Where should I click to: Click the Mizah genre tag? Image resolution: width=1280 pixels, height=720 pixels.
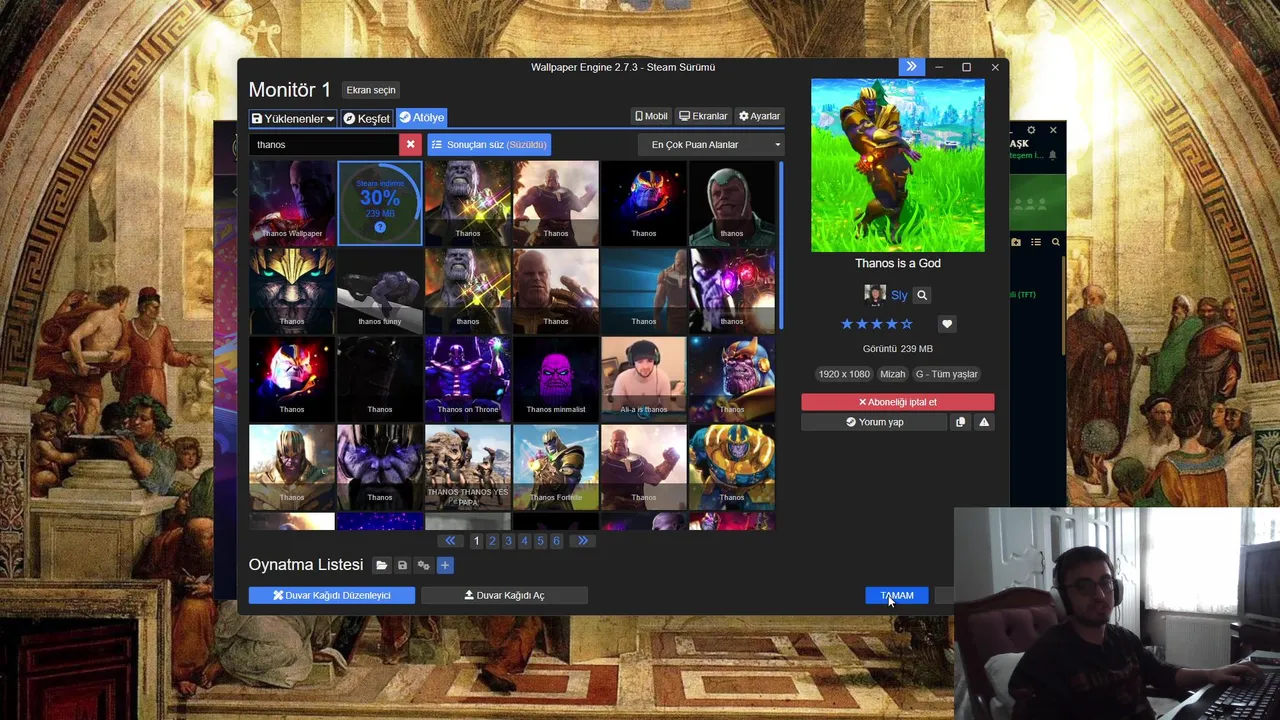point(892,374)
